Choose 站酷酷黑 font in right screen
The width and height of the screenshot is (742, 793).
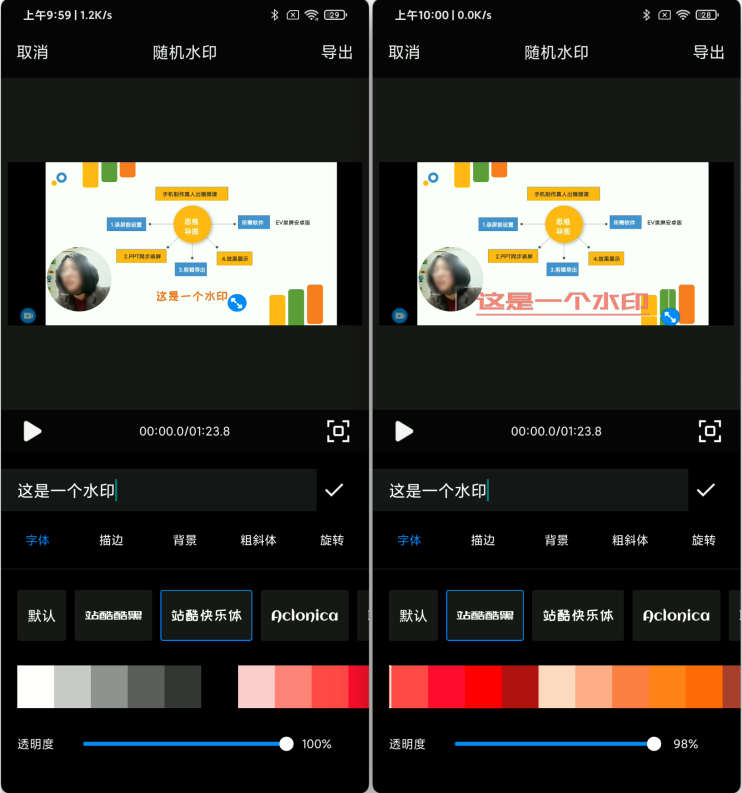pyautogui.click(x=485, y=615)
